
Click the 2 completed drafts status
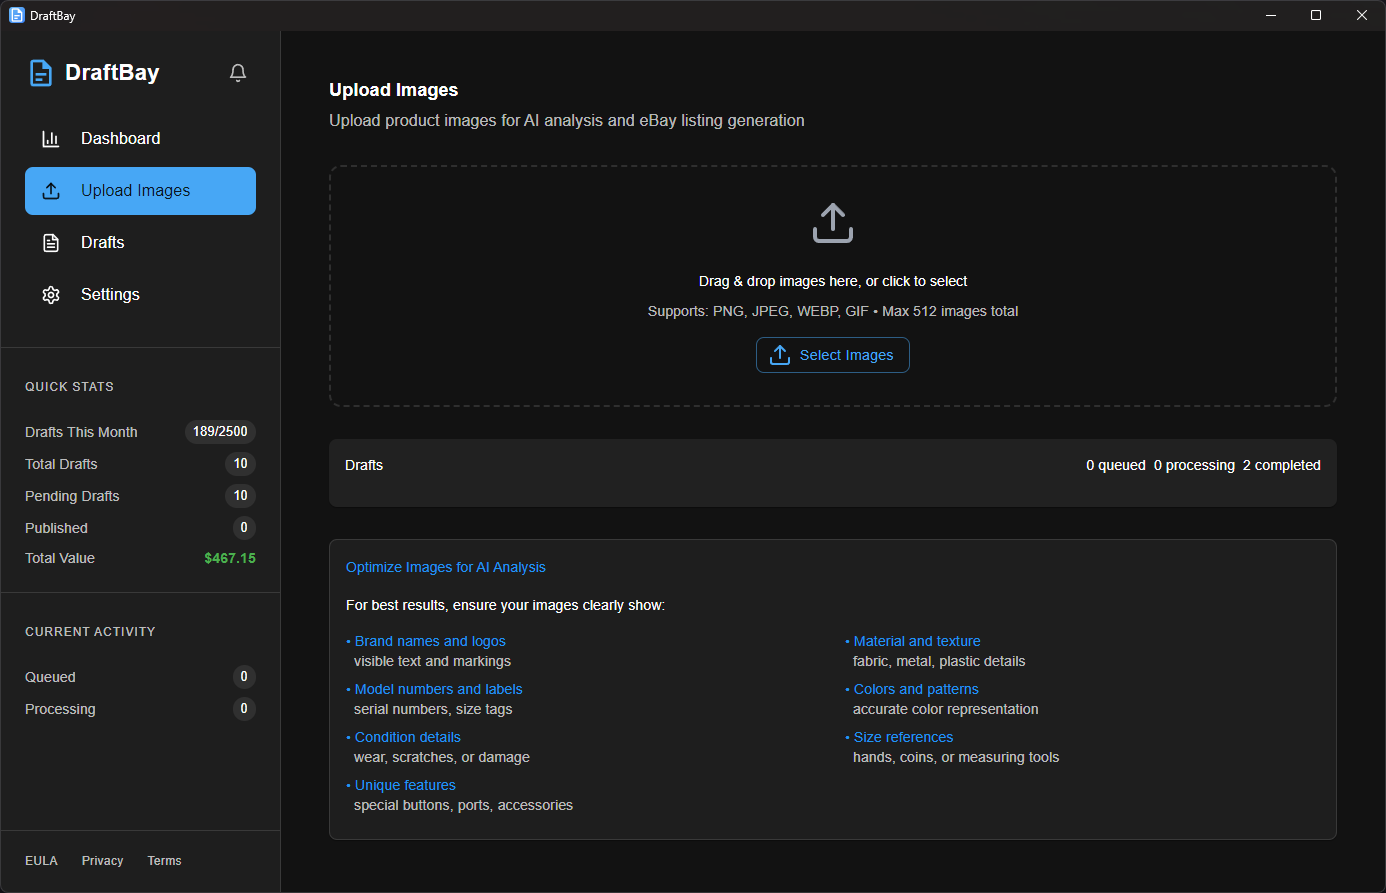(x=1282, y=465)
